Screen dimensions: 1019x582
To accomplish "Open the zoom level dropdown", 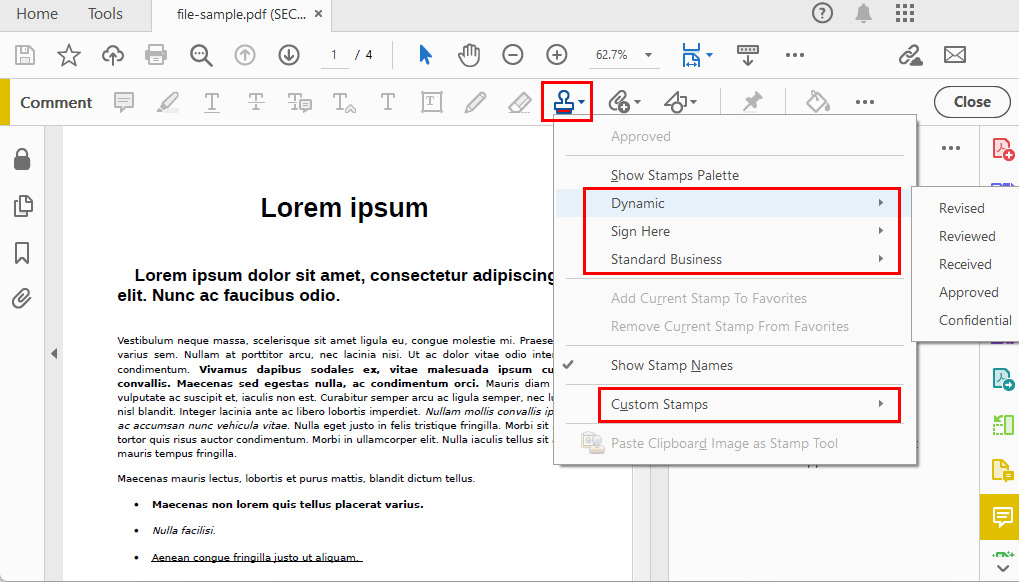I will pyautogui.click(x=646, y=55).
